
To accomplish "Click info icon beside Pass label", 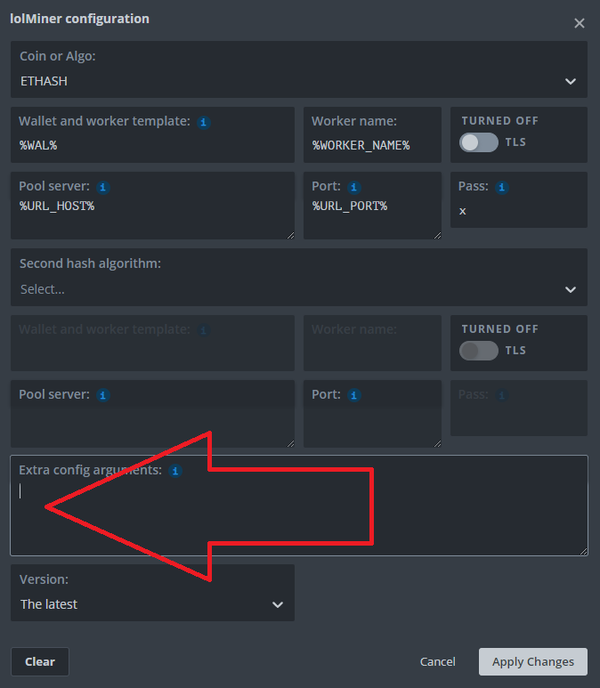I will (501, 187).
